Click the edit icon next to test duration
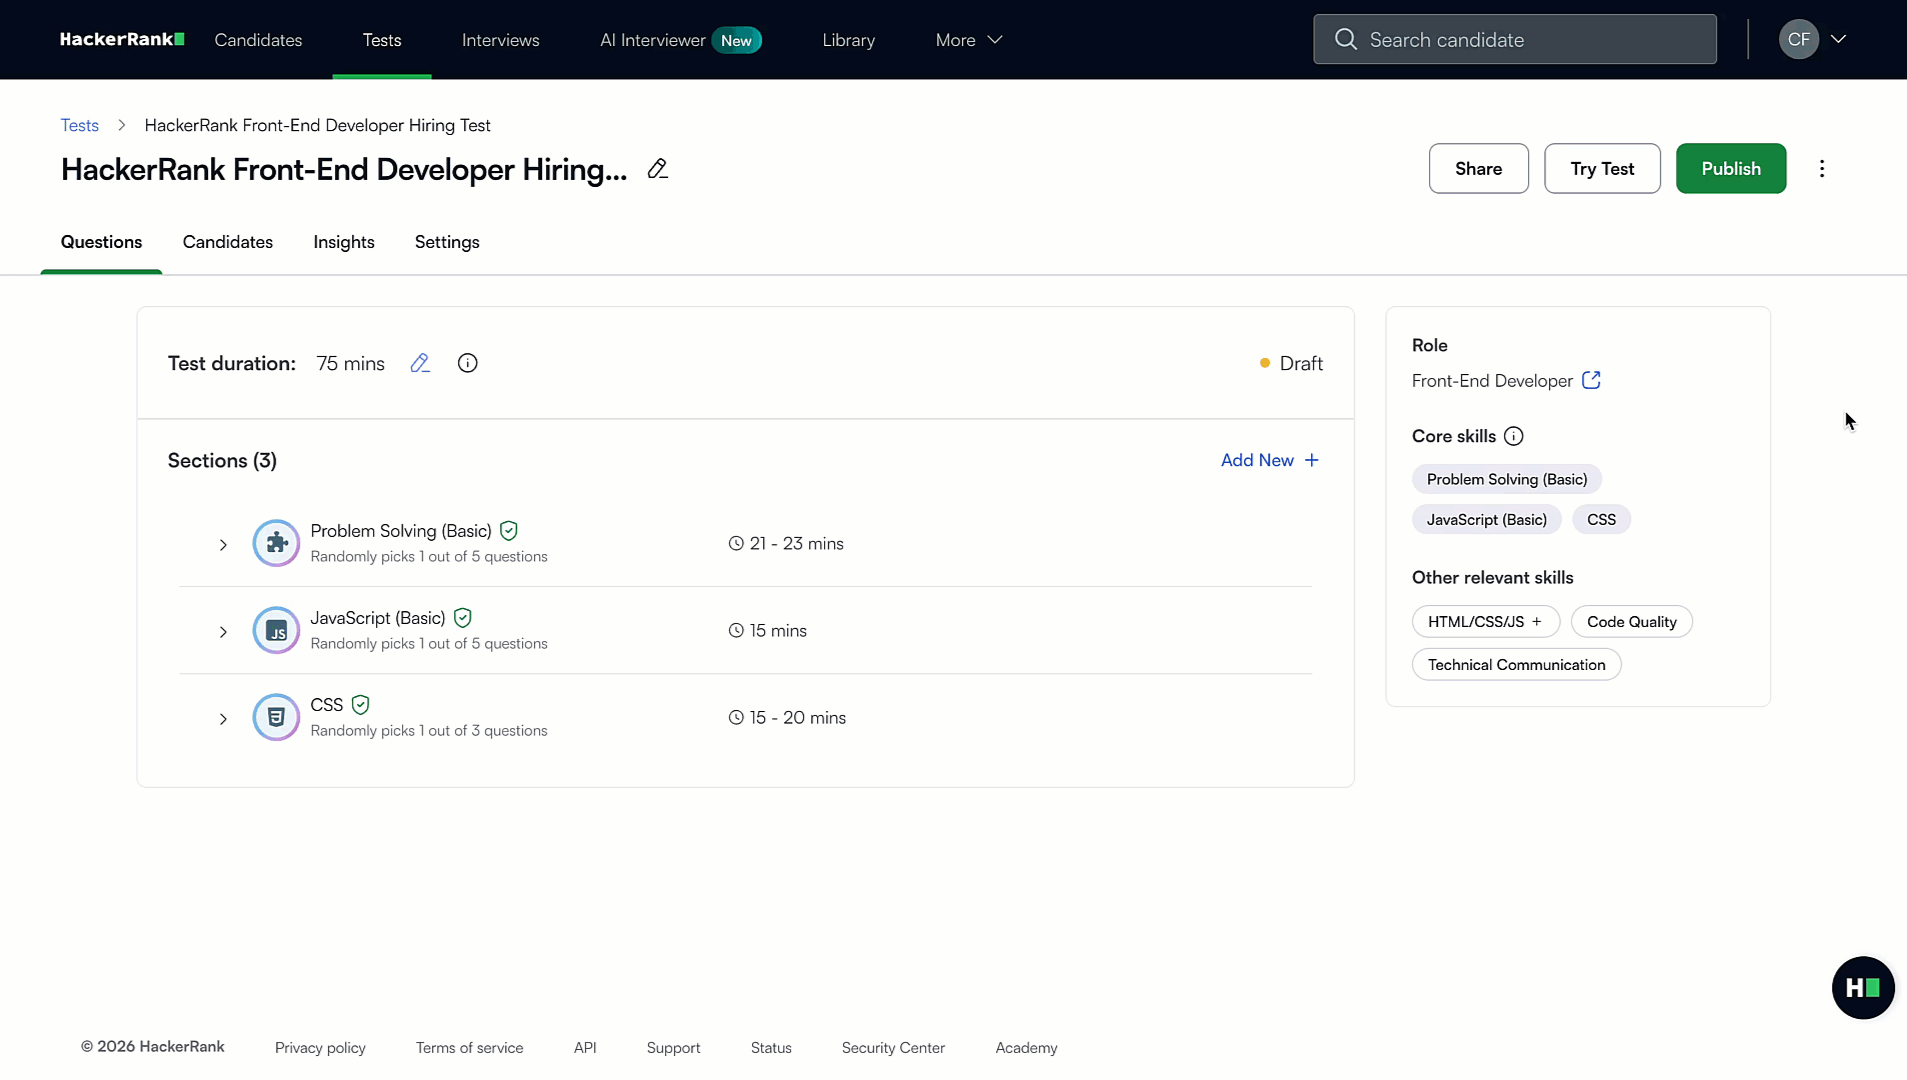Image resolution: width=1907 pixels, height=1080 pixels. click(420, 363)
